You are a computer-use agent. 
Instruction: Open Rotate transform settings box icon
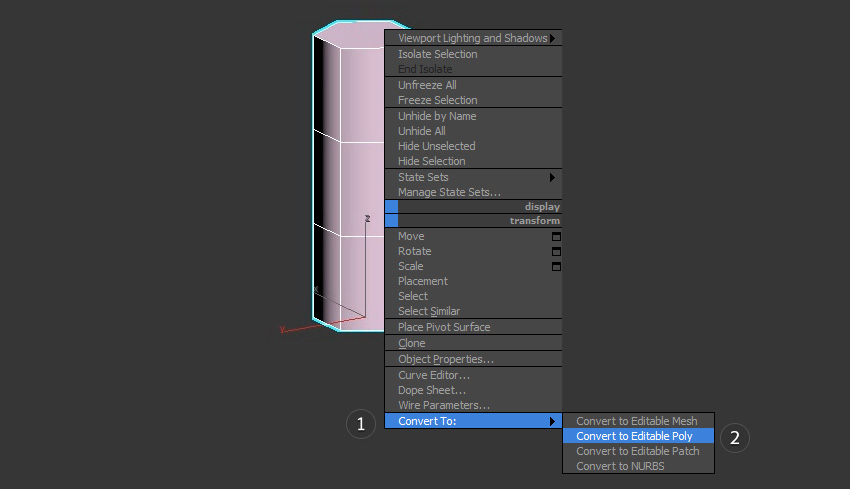pyautogui.click(x=556, y=252)
